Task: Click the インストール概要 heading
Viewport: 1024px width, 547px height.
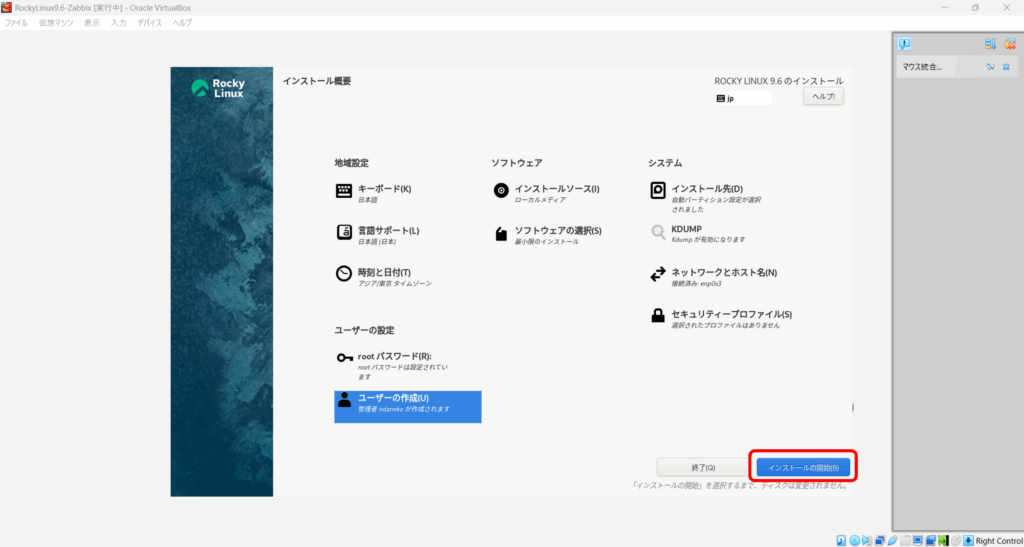Action: (317, 81)
